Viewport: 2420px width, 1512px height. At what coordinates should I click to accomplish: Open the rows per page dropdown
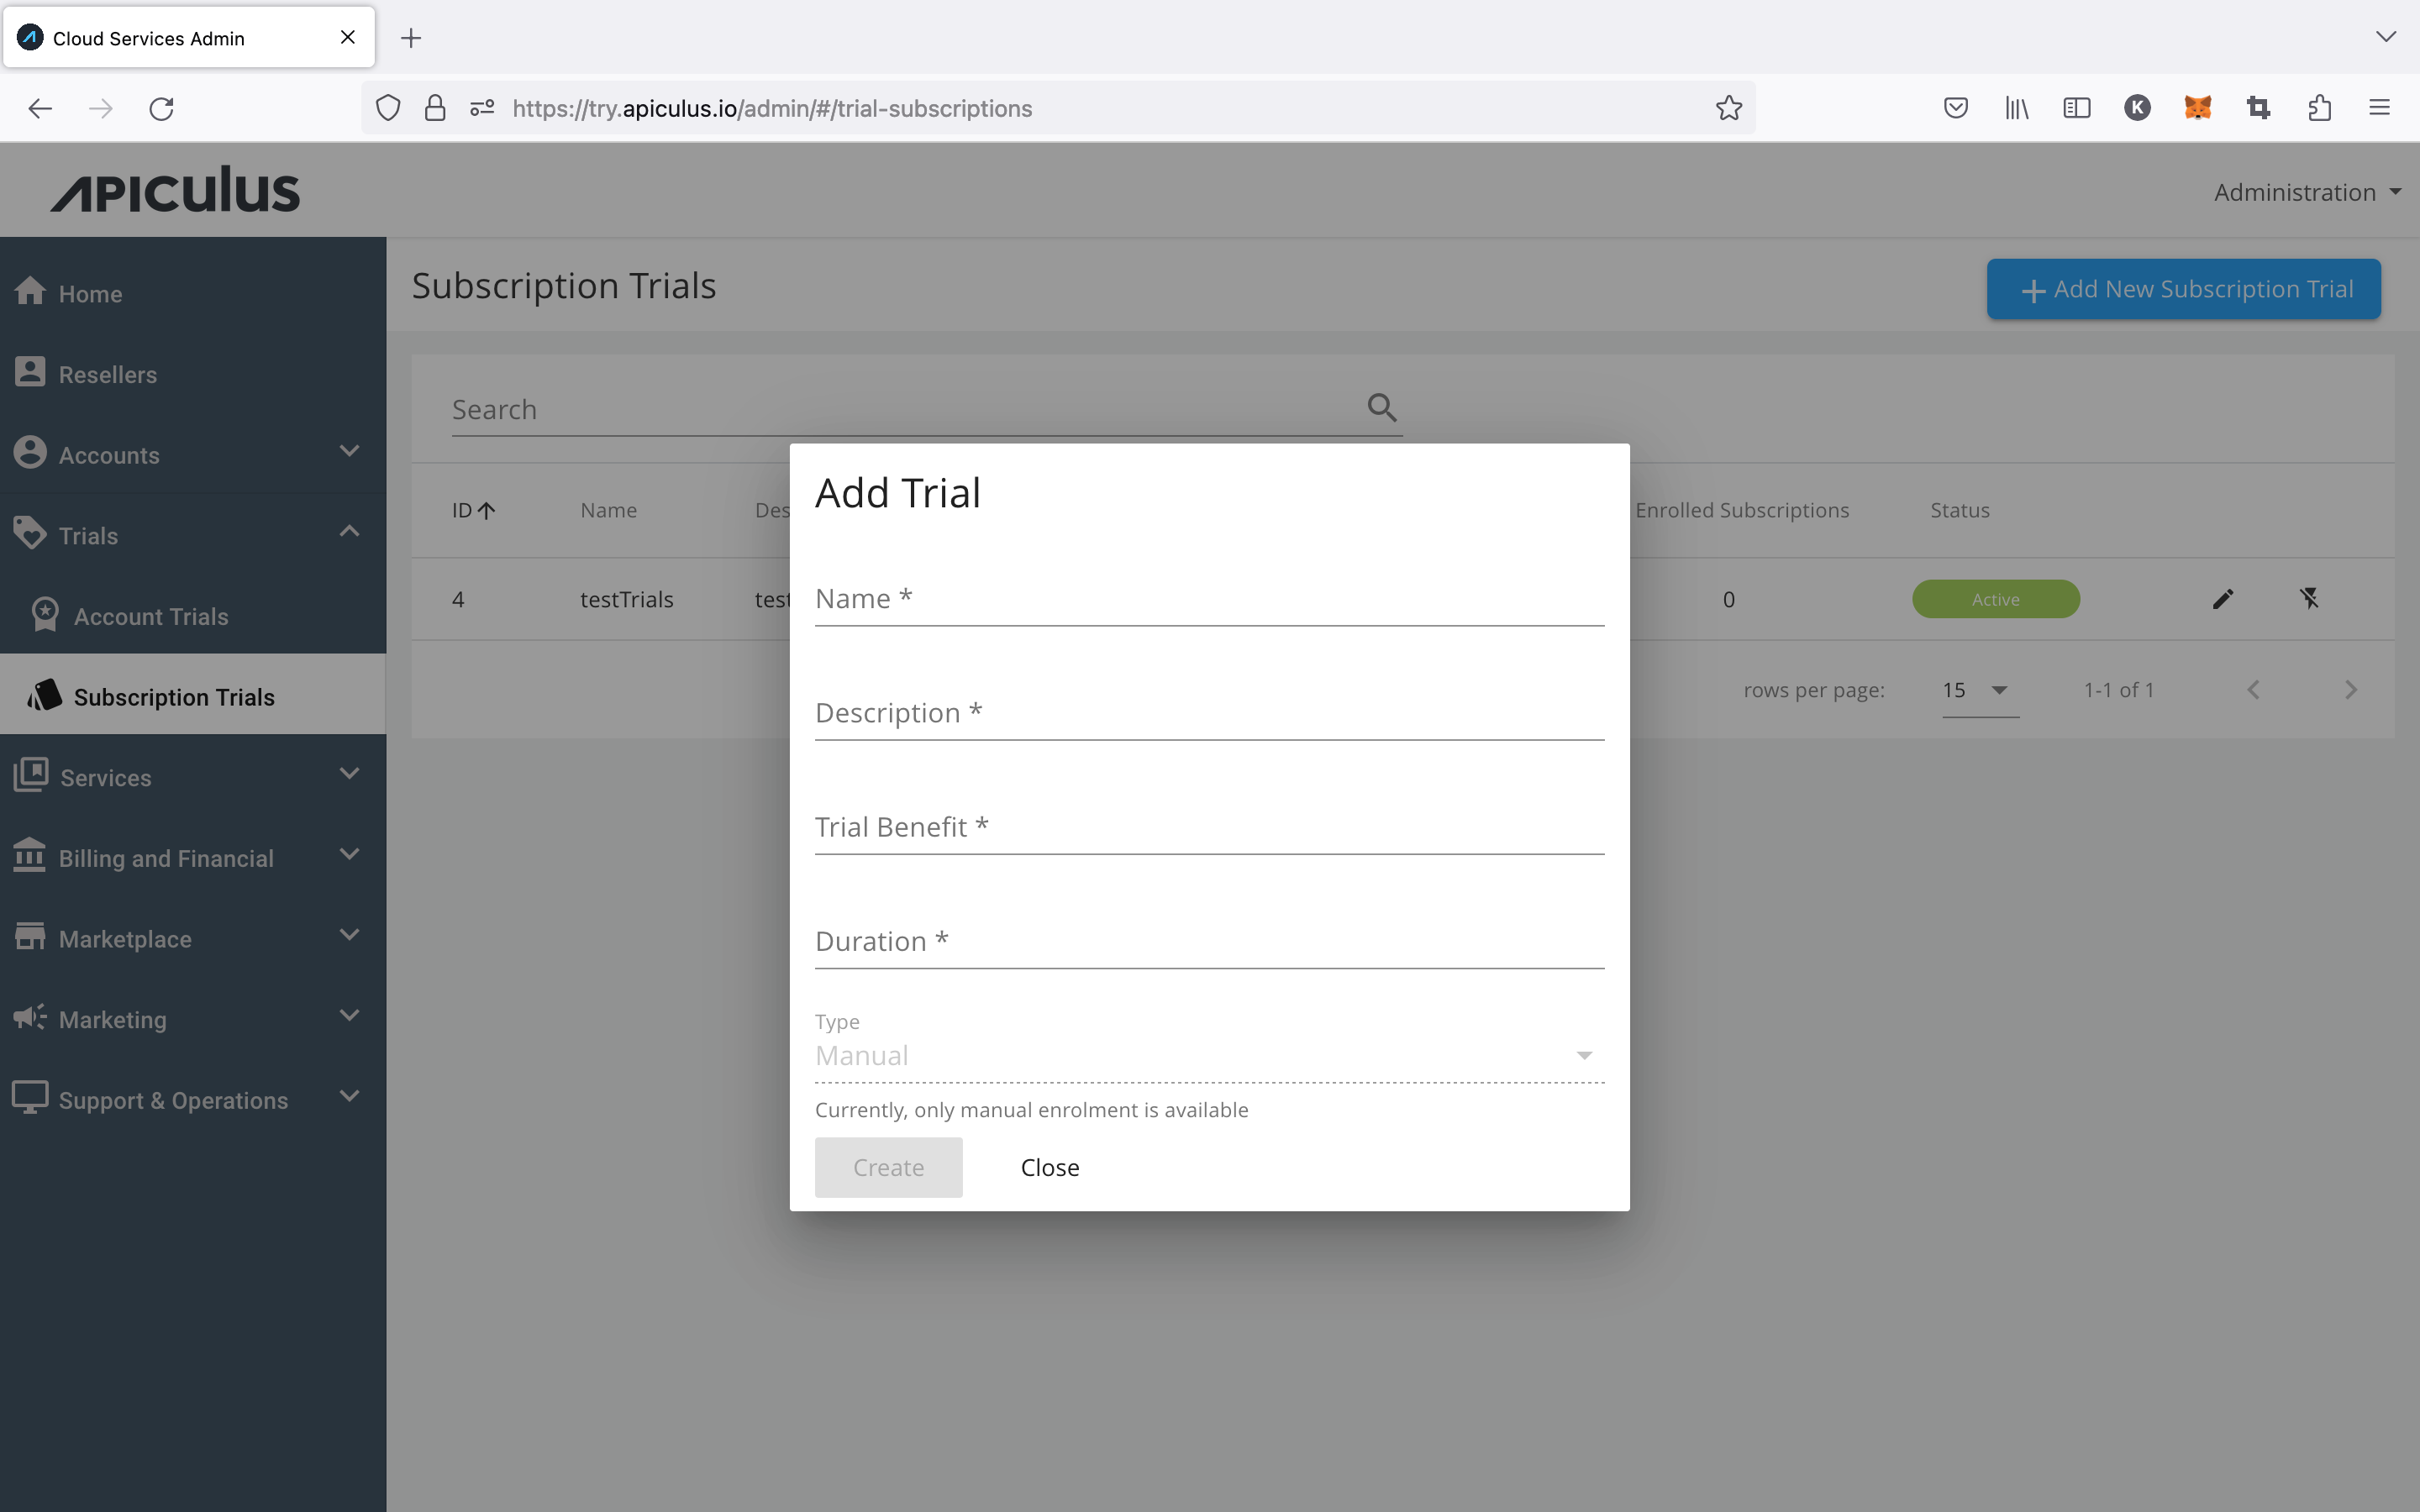click(1979, 690)
